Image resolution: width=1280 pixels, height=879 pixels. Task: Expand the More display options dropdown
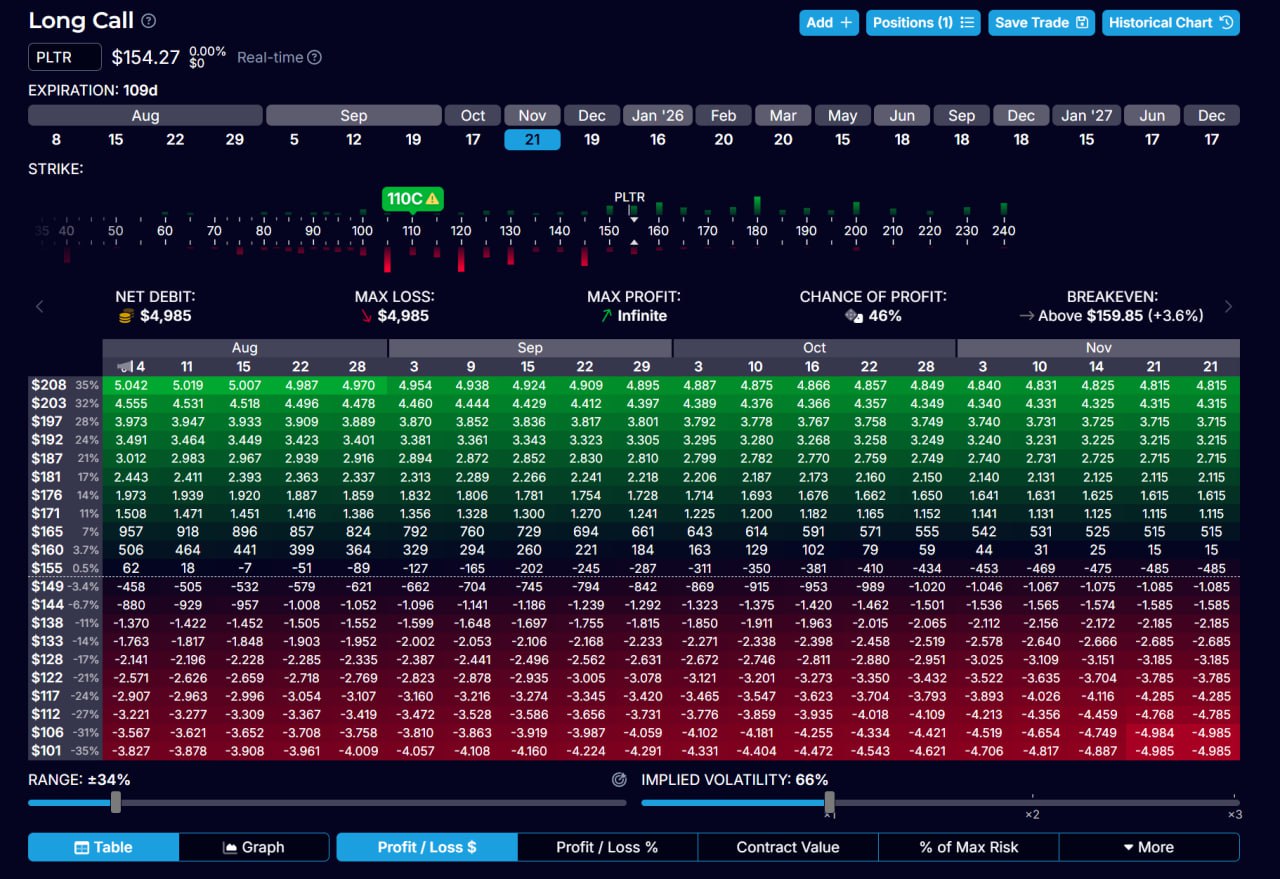pos(1148,847)
